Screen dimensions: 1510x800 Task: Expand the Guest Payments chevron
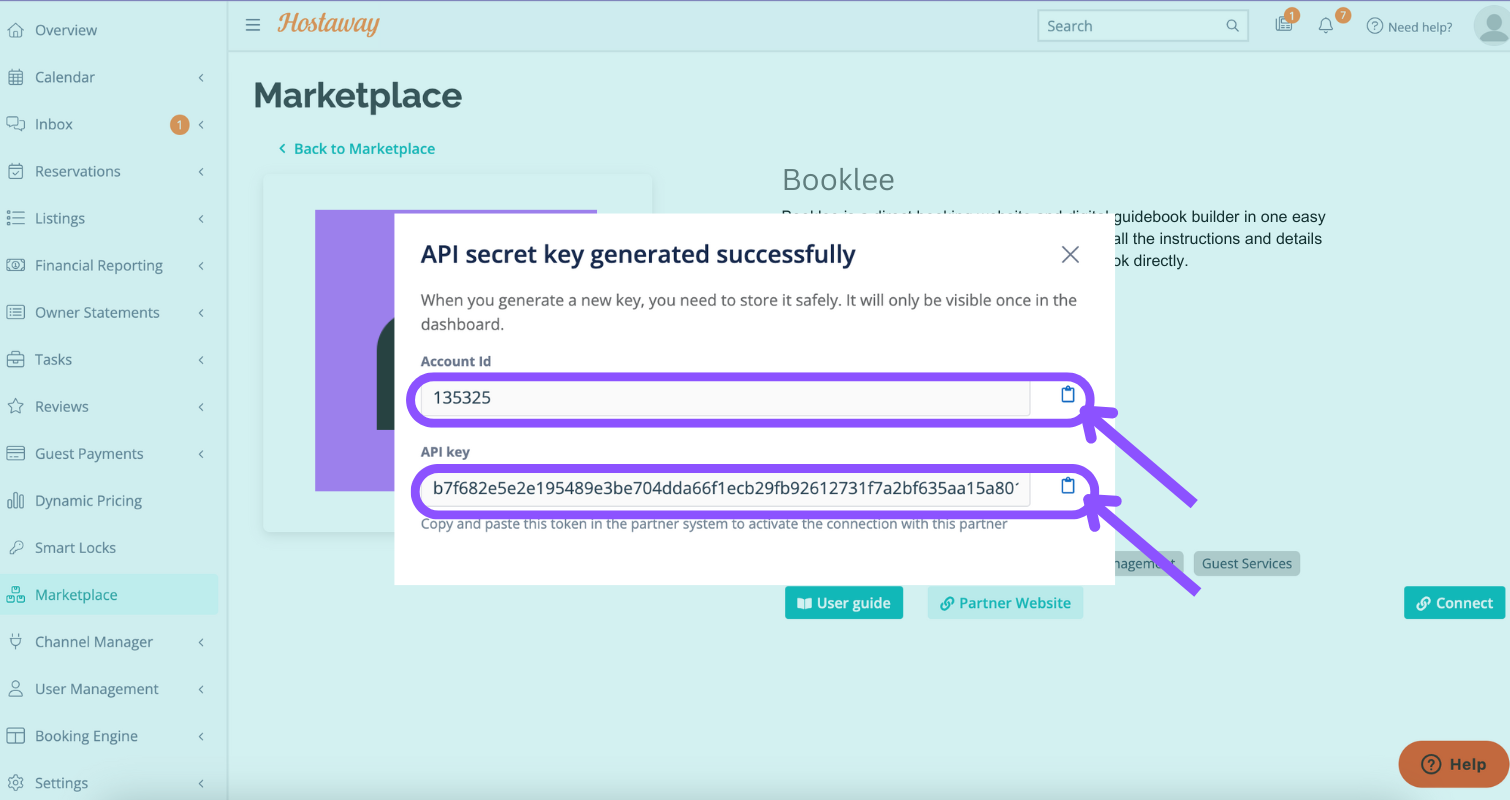tap(201, 453)
